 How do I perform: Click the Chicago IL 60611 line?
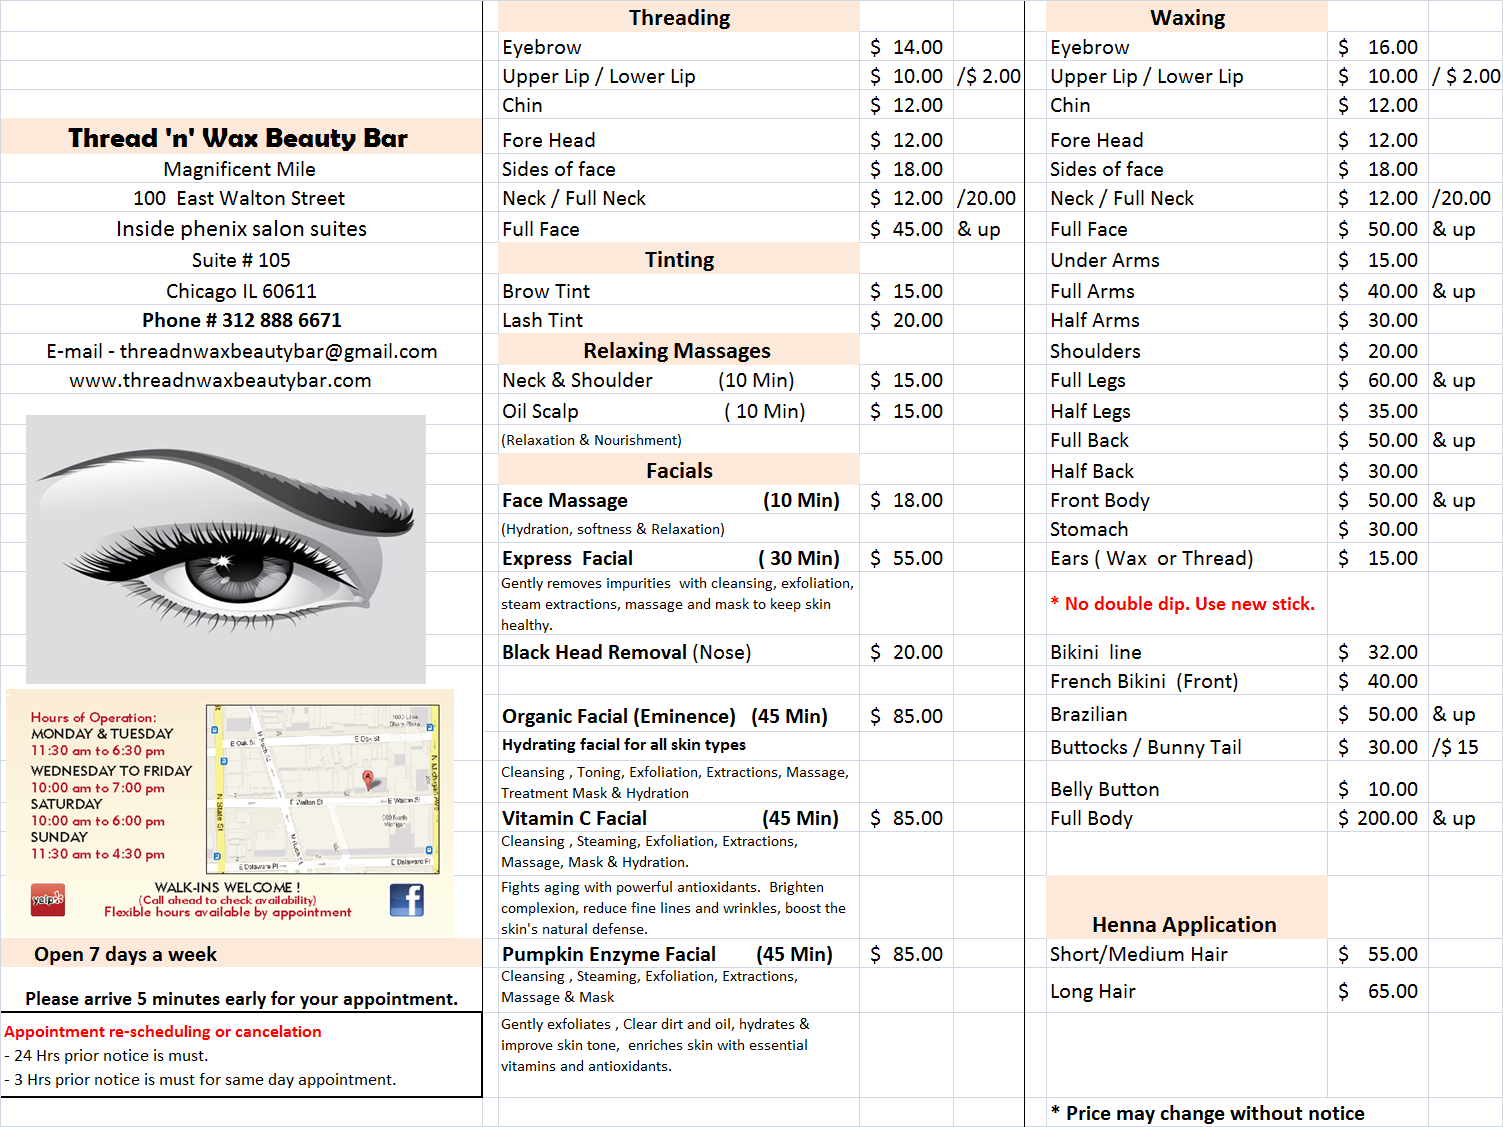241,291
